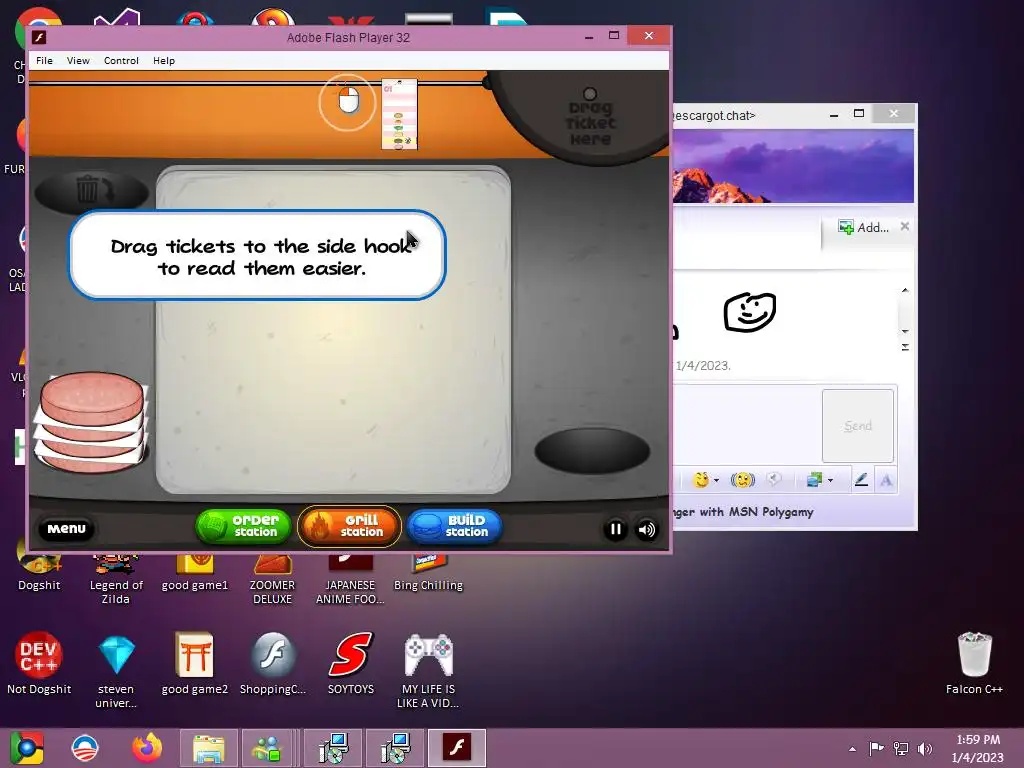Pause the game

[x=615, y=530]
